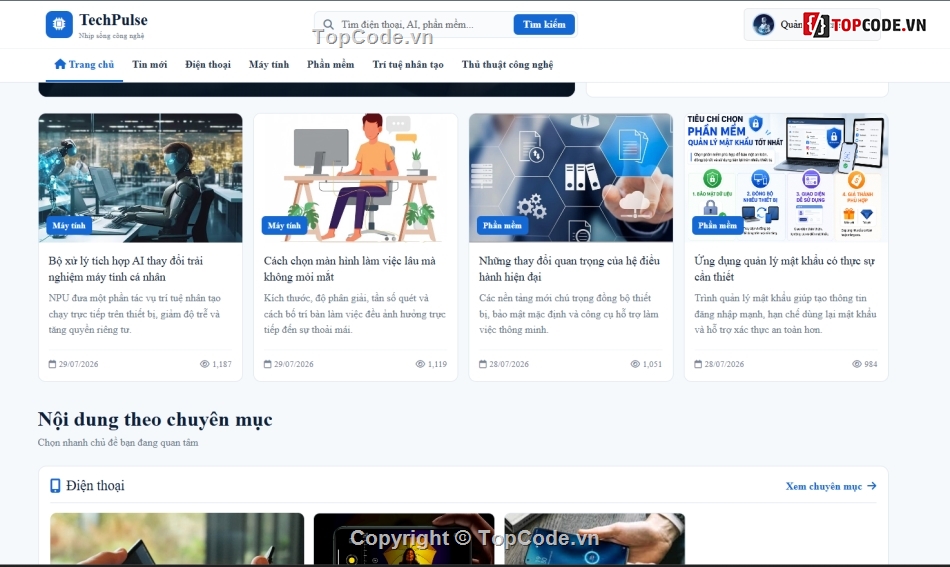Click eye icon beside 984 views
This screenshot has width=950, height=567.
[x=857, y=364]
